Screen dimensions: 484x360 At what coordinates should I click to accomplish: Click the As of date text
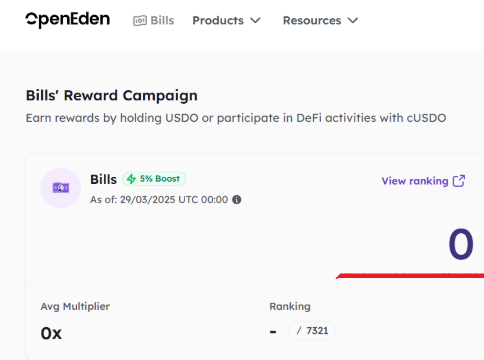pyautogui.click(x=159, y=200)
